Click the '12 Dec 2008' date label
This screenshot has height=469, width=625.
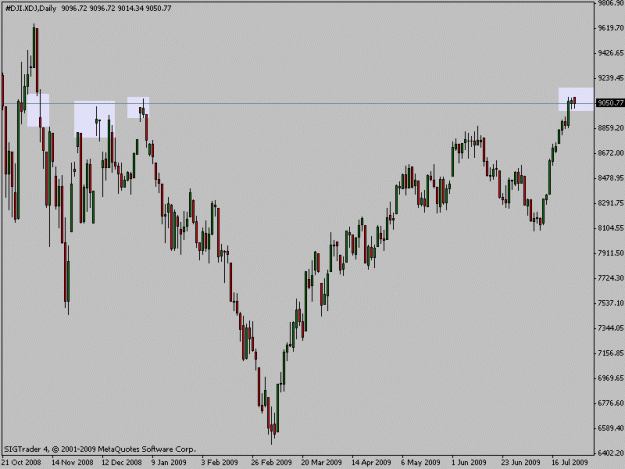[x=122, y=463]
